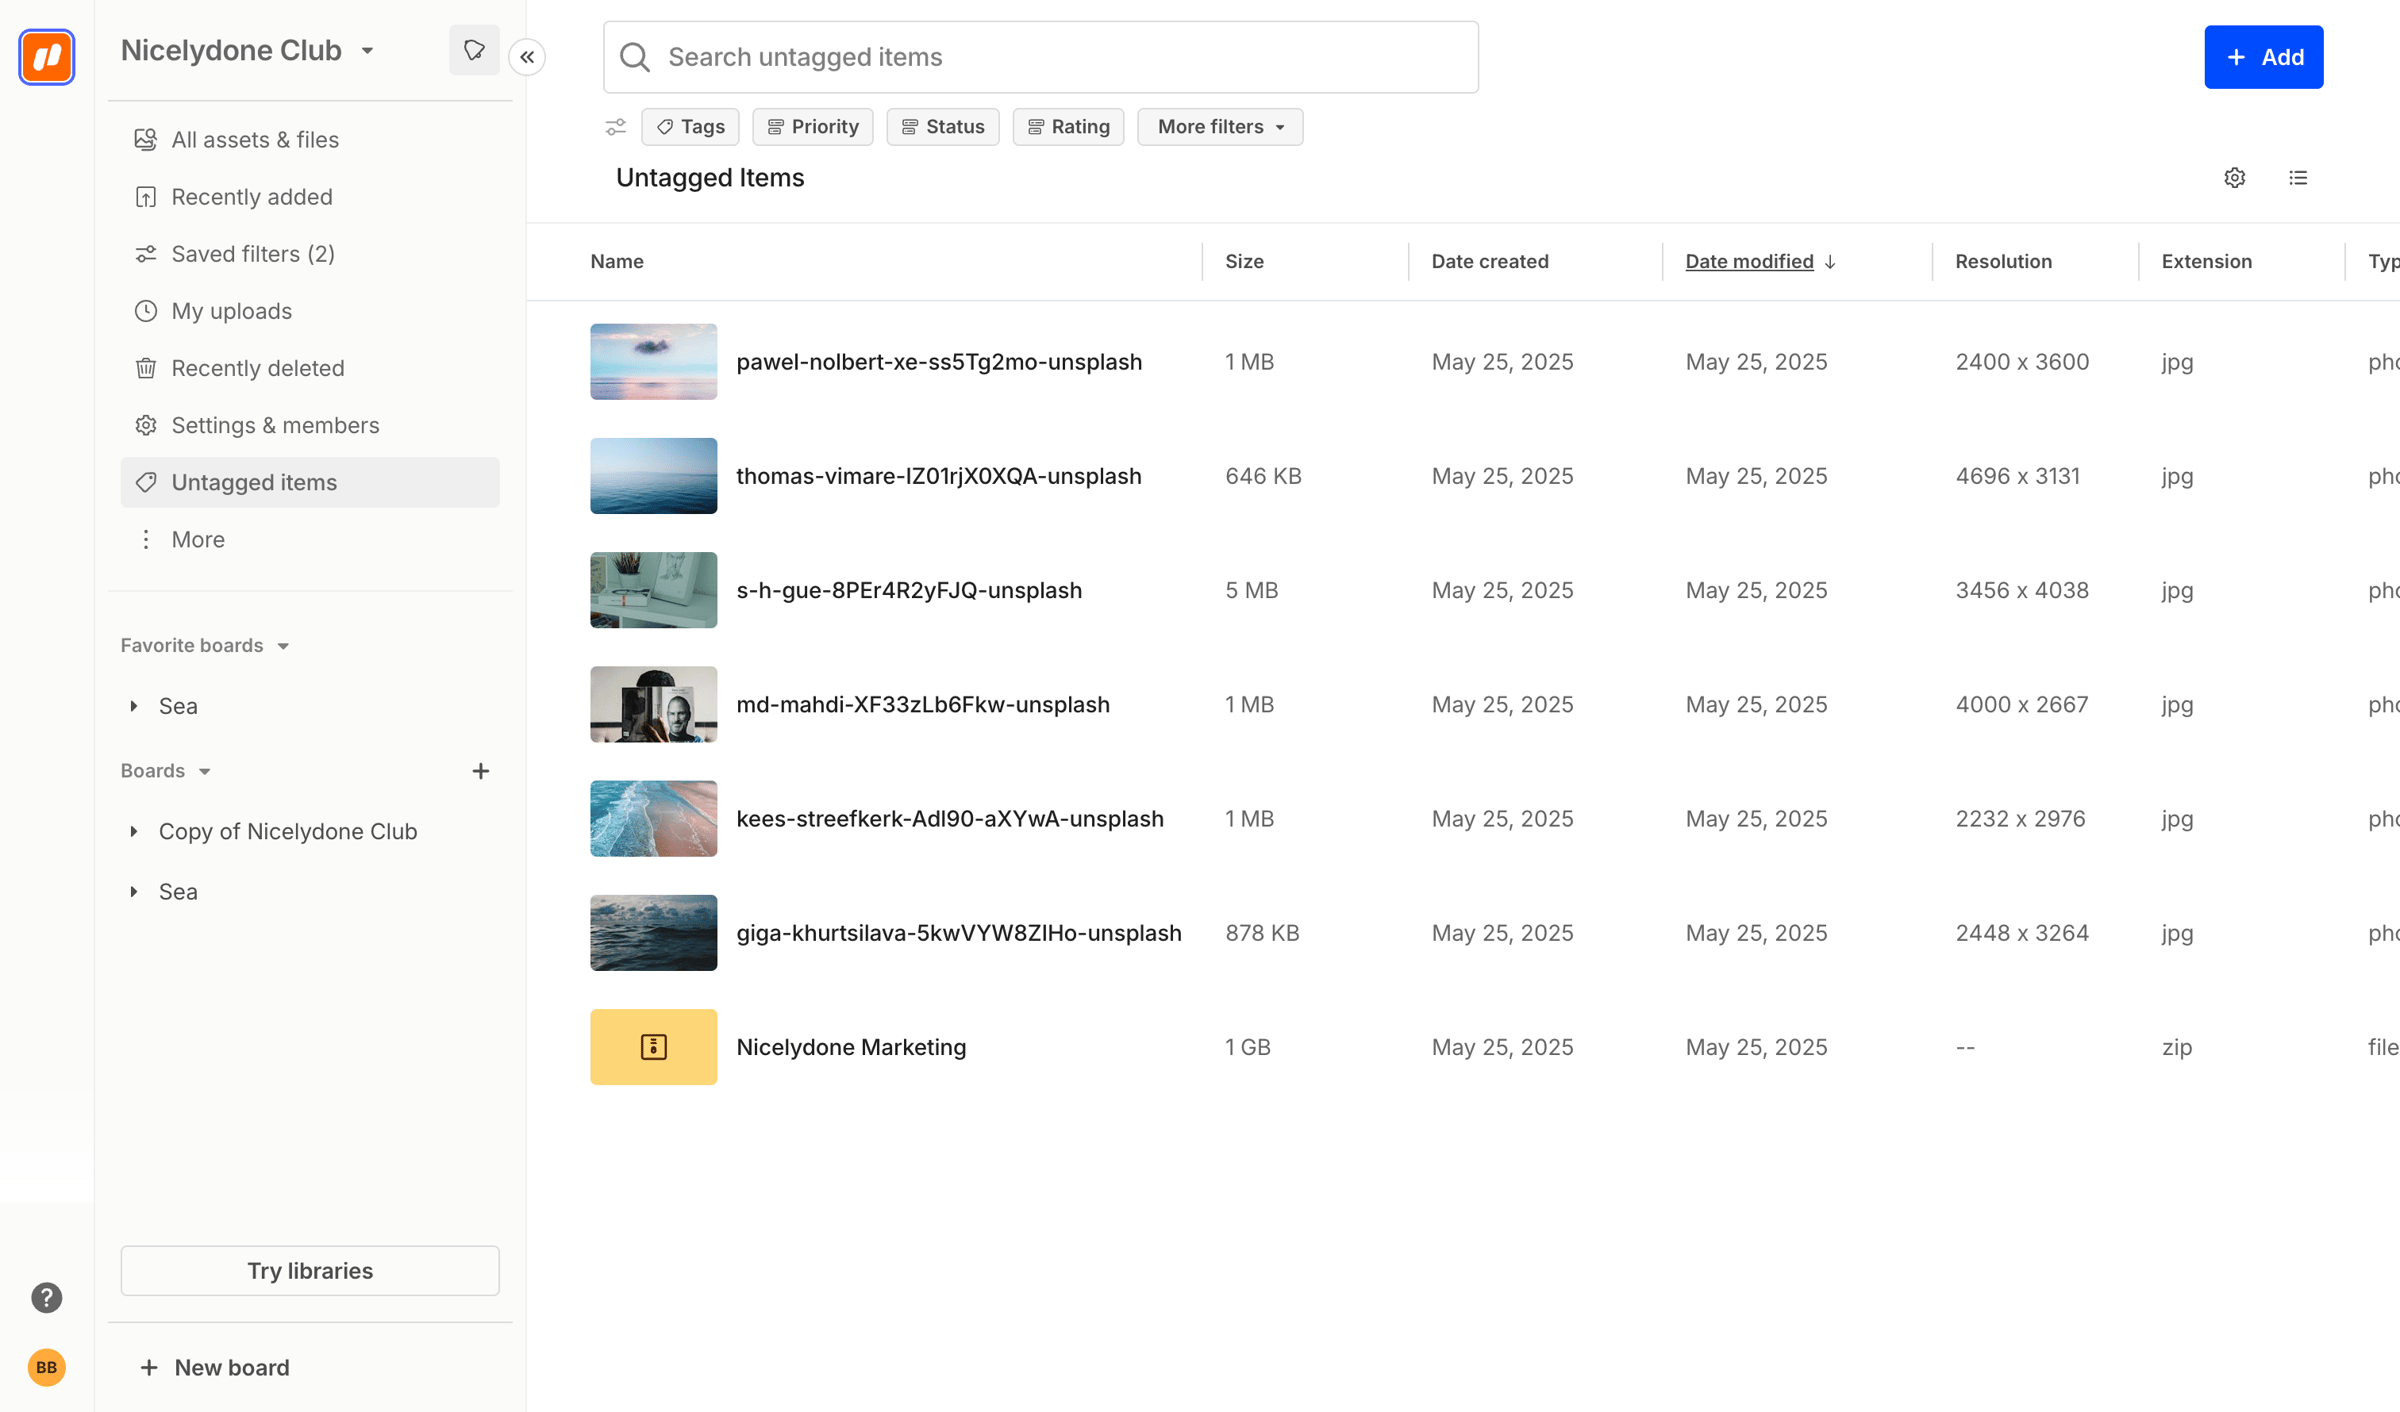Click the search magnifier icon
Viewport: 2400px width, 1412px height.
[635, 57]
